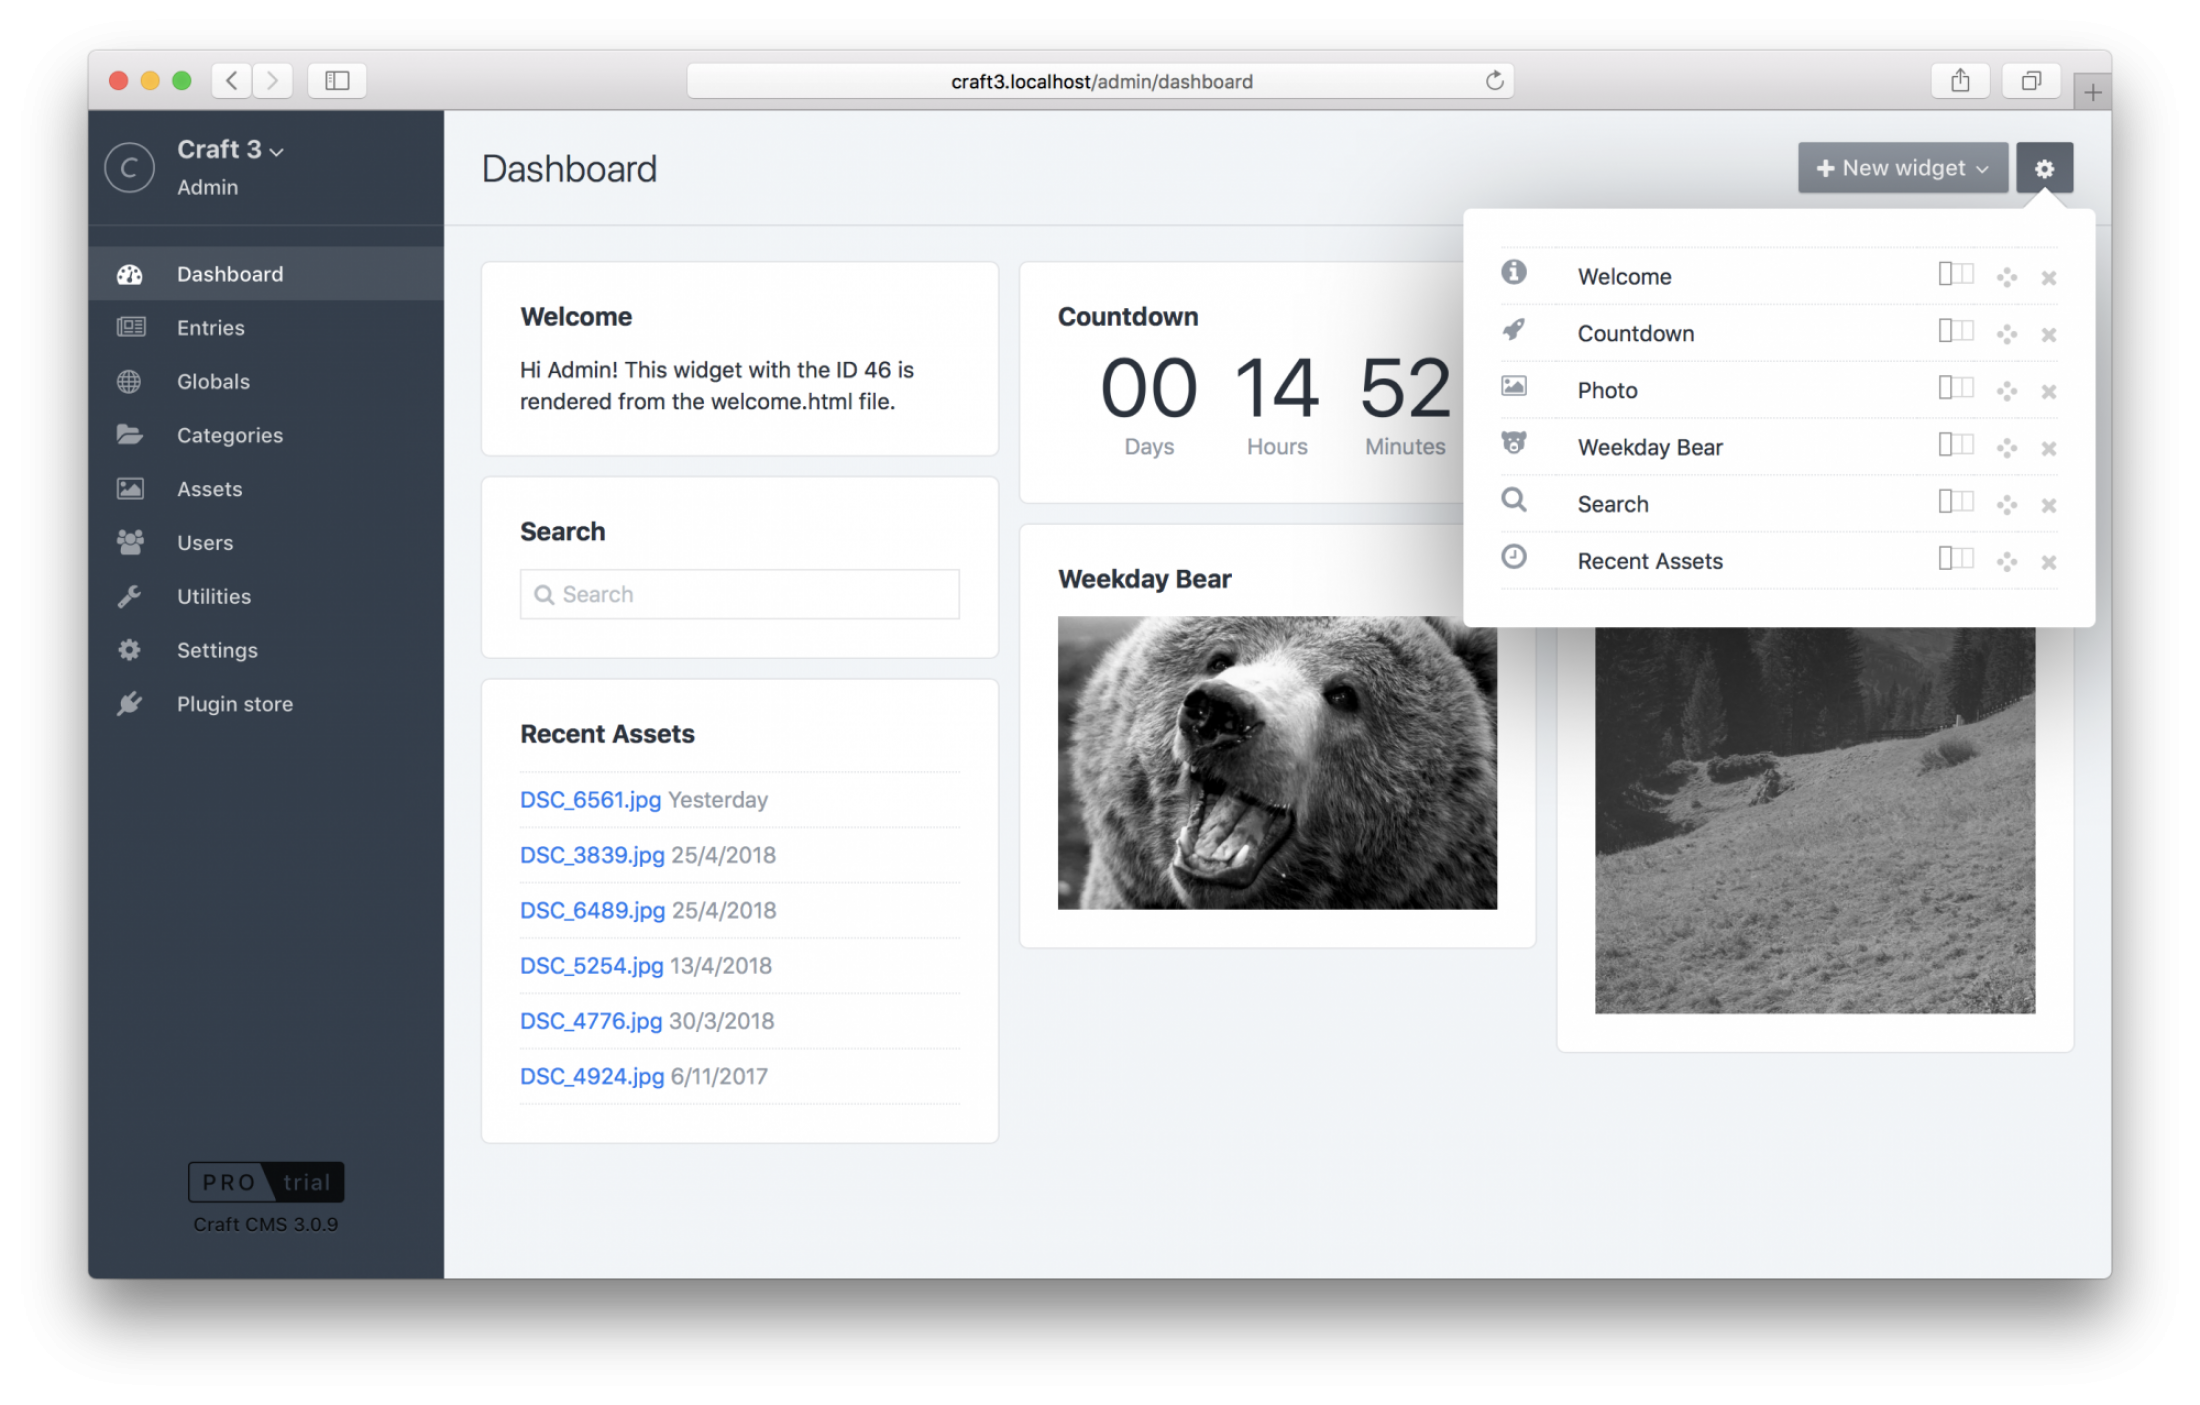Viewport: 2200px width, 1405px height.
Task: Delete the Weekday Bear widget from list
Action: pos(2048,449)
